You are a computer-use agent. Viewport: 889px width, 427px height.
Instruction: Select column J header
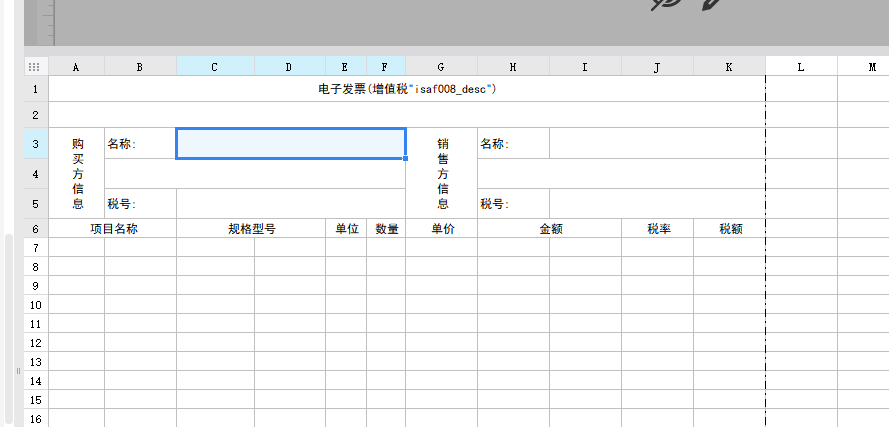coord(657,67)
